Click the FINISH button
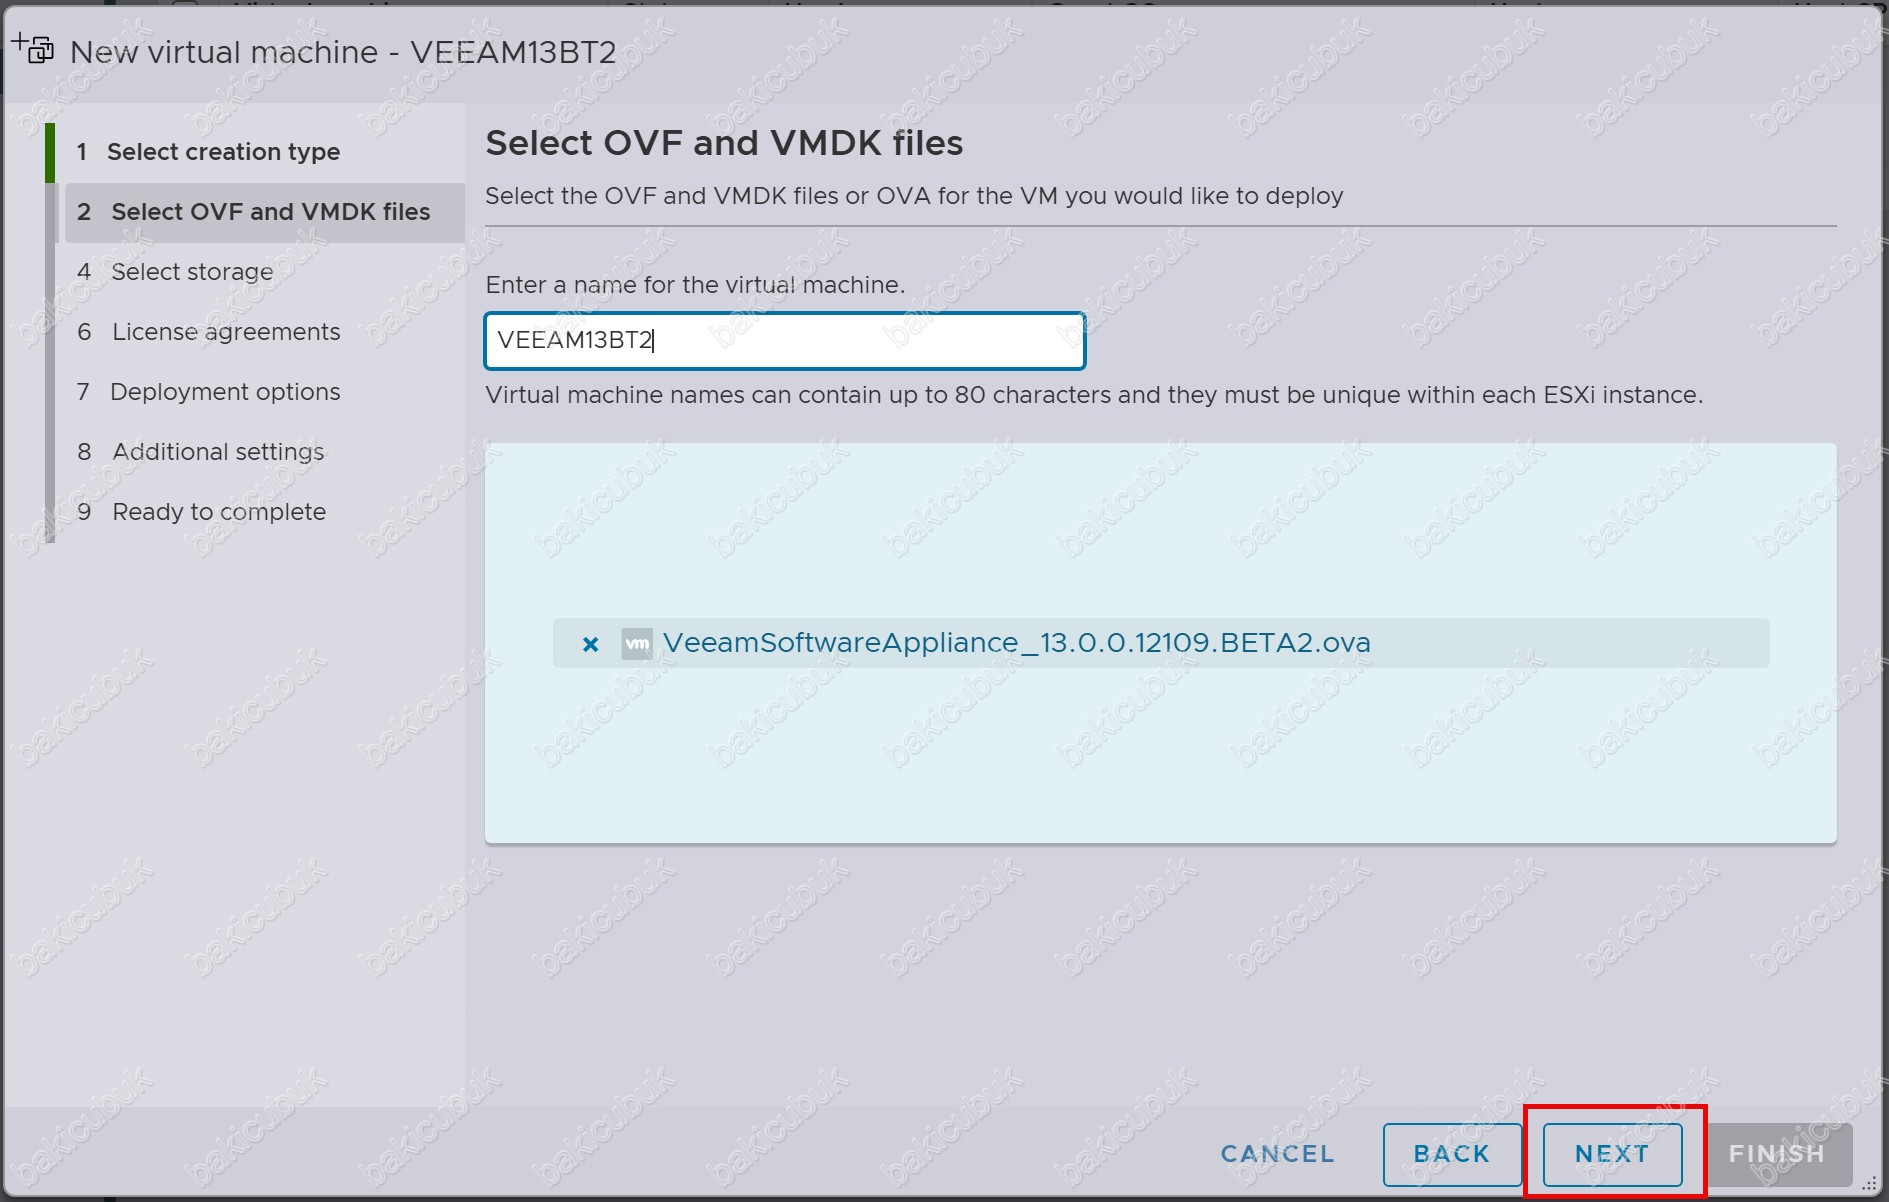Image resolution: width=1889 pixels, height=1202 pixels. [1777, 1154]
